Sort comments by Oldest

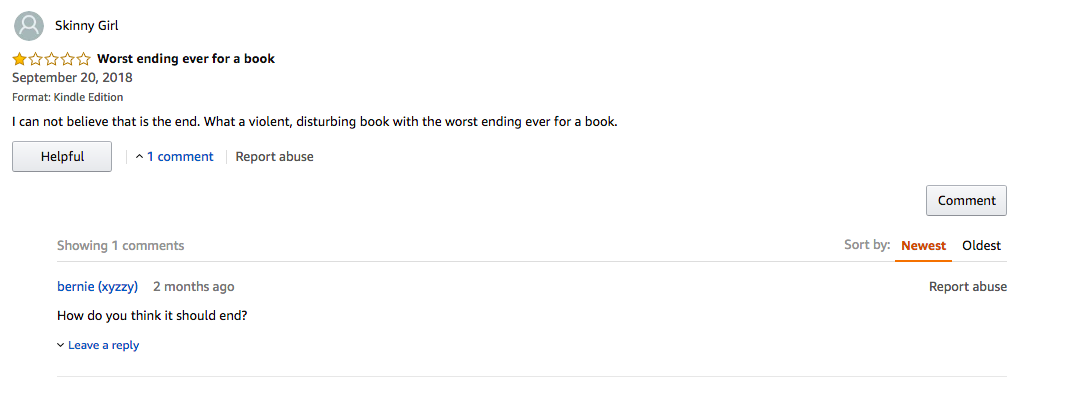[982, 246]
